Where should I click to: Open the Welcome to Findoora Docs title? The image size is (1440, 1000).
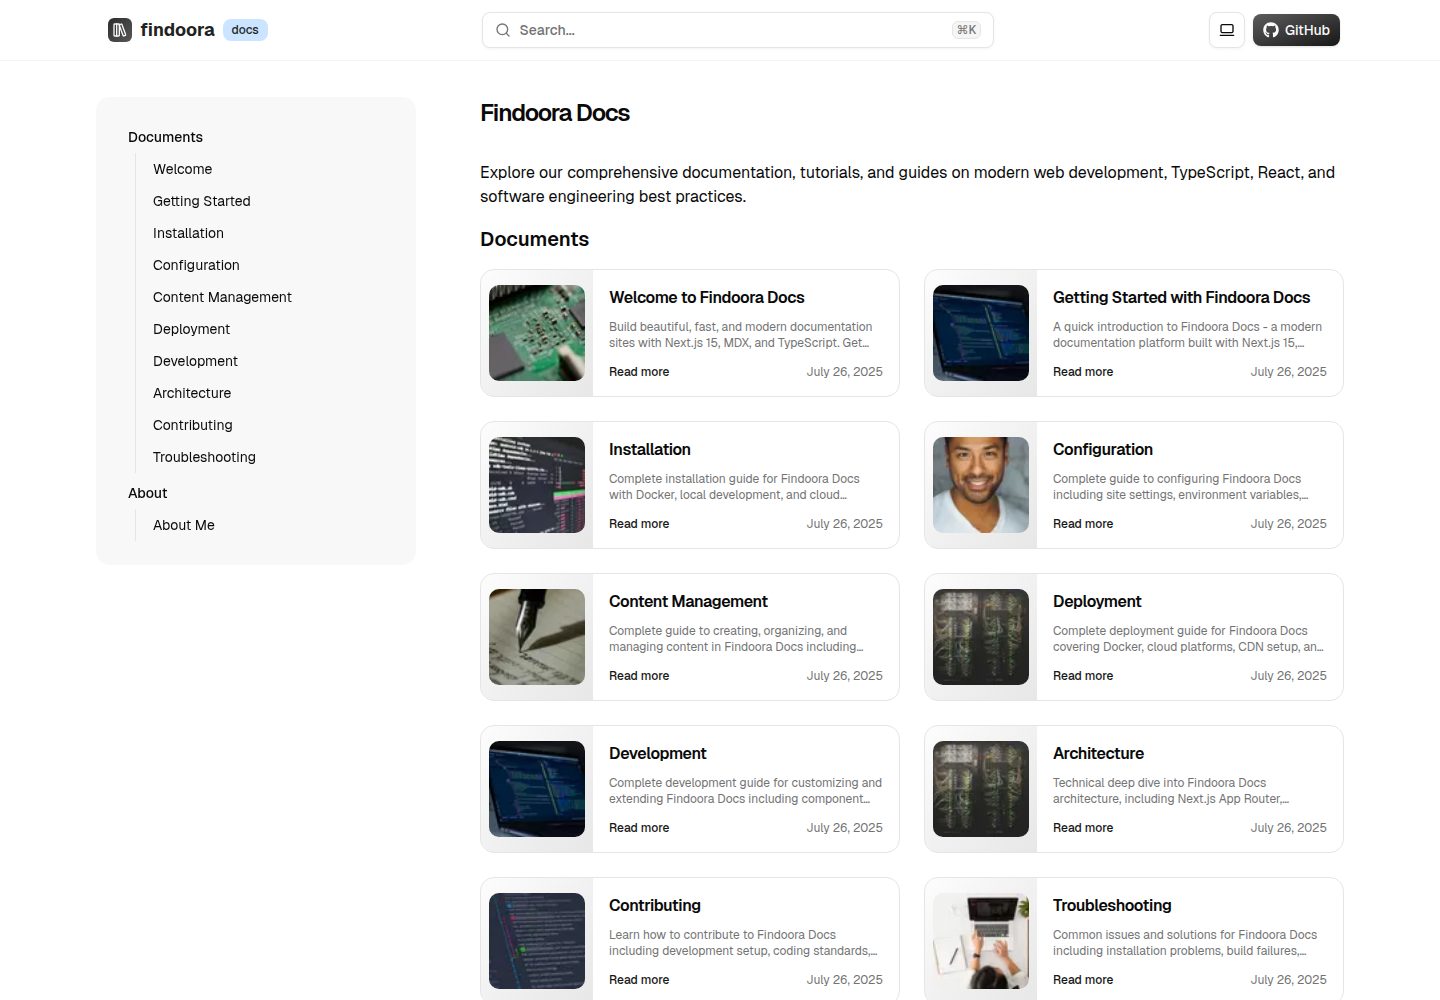coord(706,297)
